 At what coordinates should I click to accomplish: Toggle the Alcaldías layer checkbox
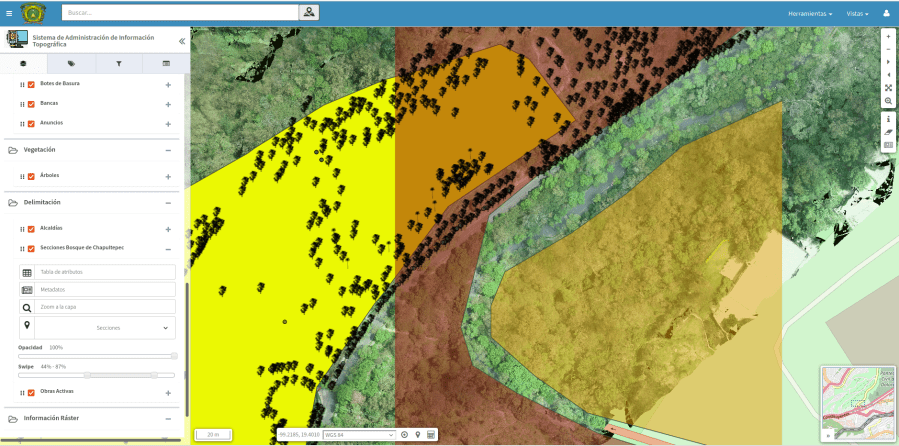pyautogui.click(x=31, y=229)
